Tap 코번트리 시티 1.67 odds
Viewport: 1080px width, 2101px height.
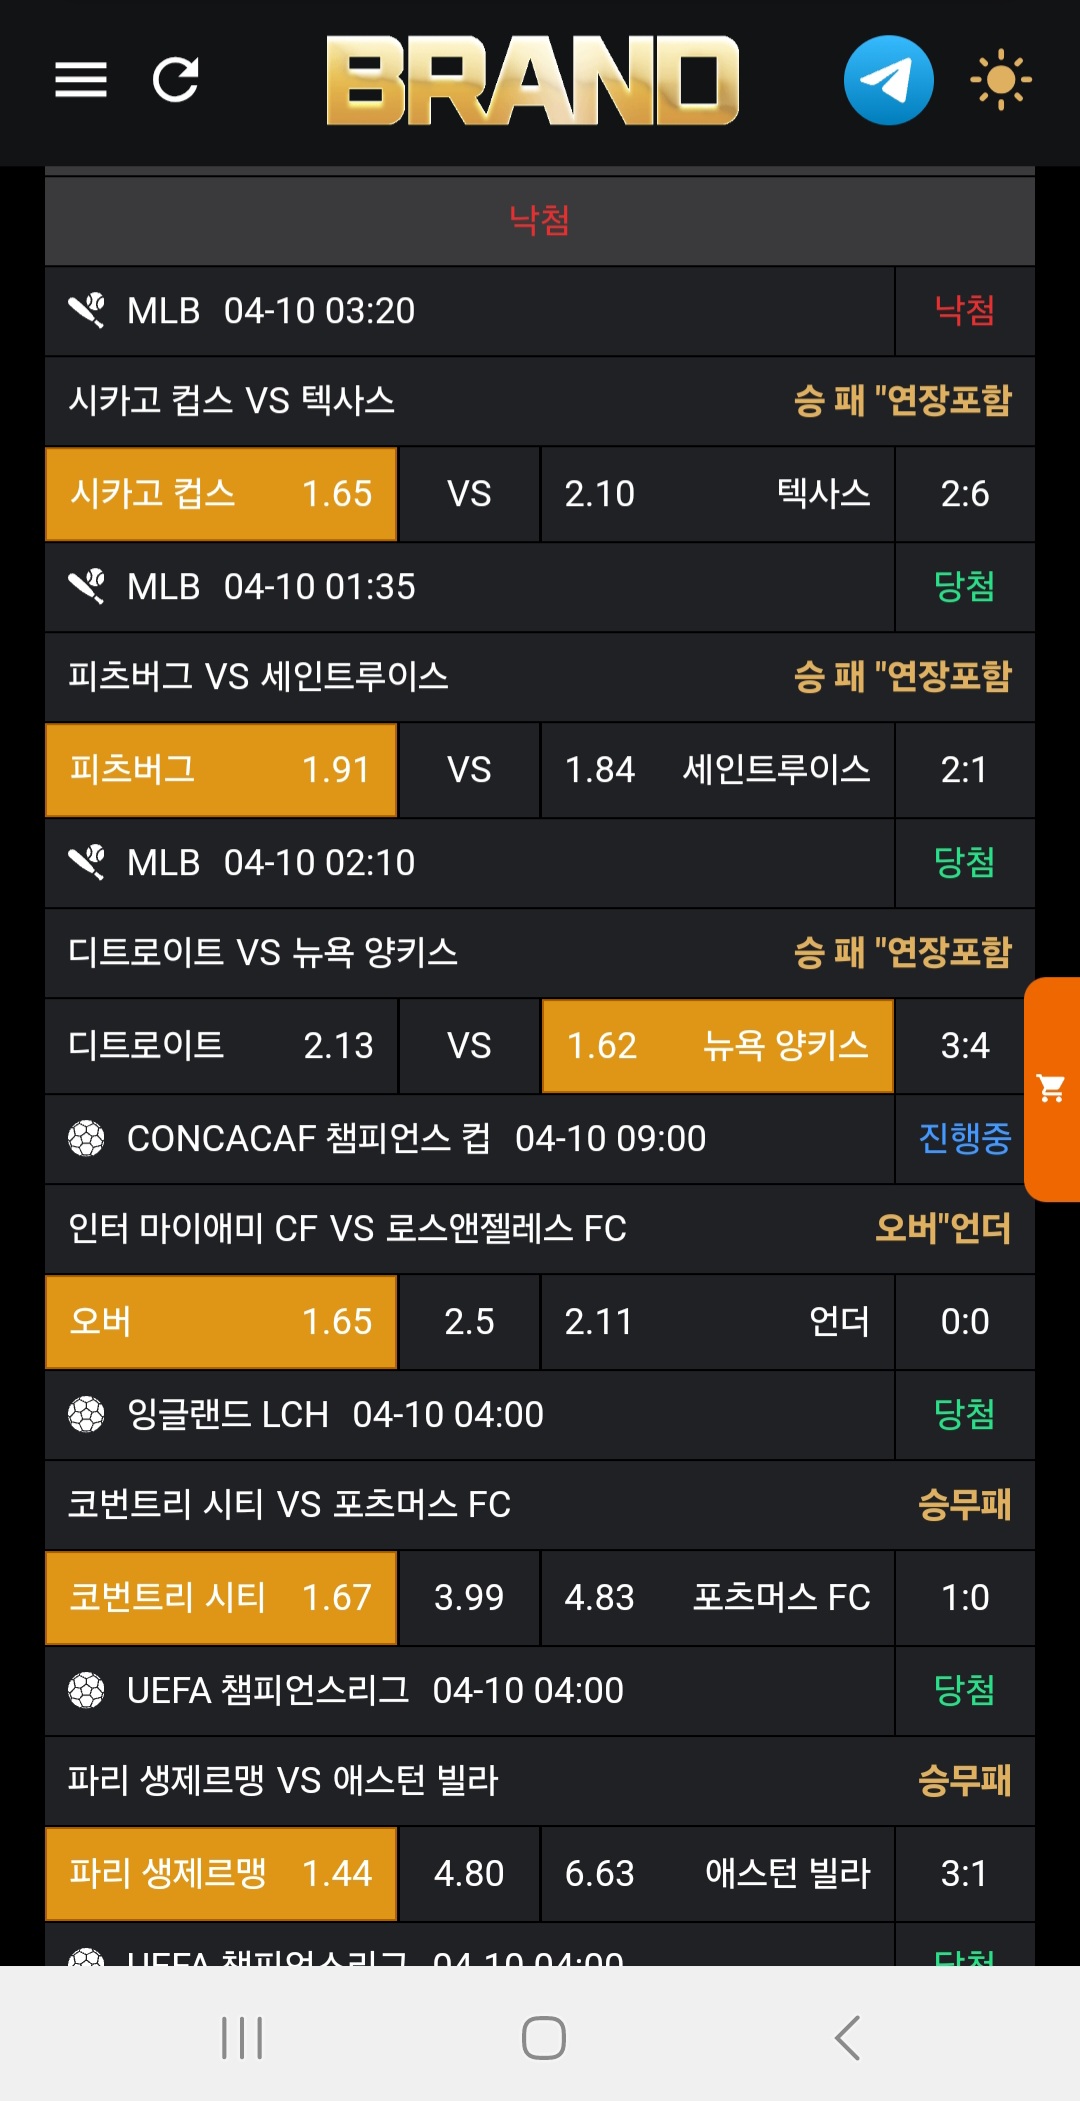[221, 1598]
